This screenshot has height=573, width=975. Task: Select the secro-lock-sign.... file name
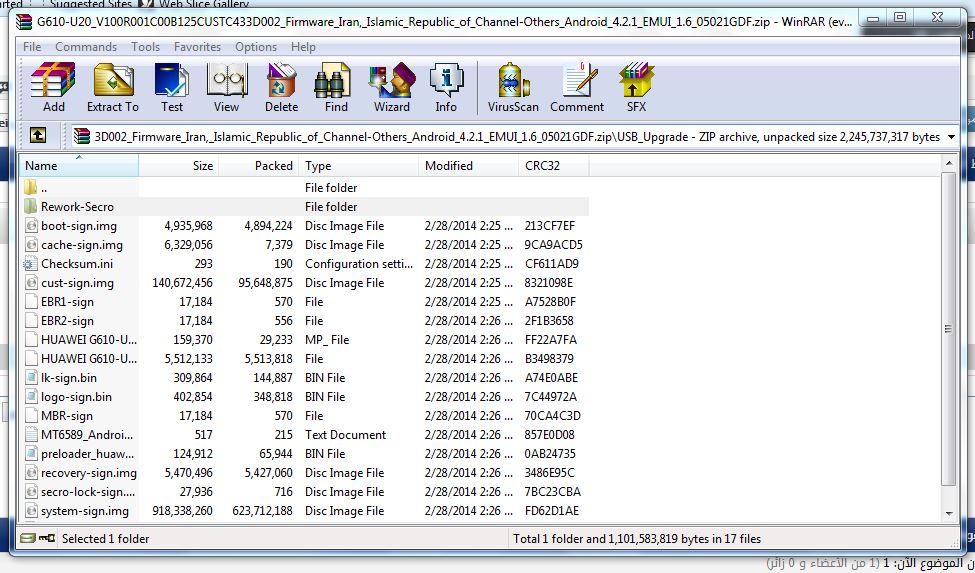click(x=88, y=492)
